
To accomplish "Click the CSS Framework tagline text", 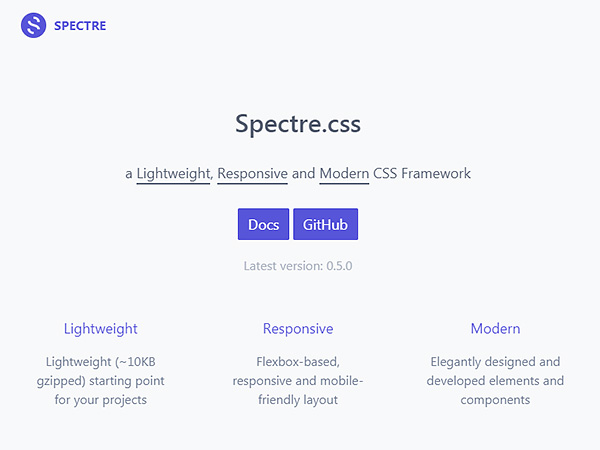I will click(422, 173).
